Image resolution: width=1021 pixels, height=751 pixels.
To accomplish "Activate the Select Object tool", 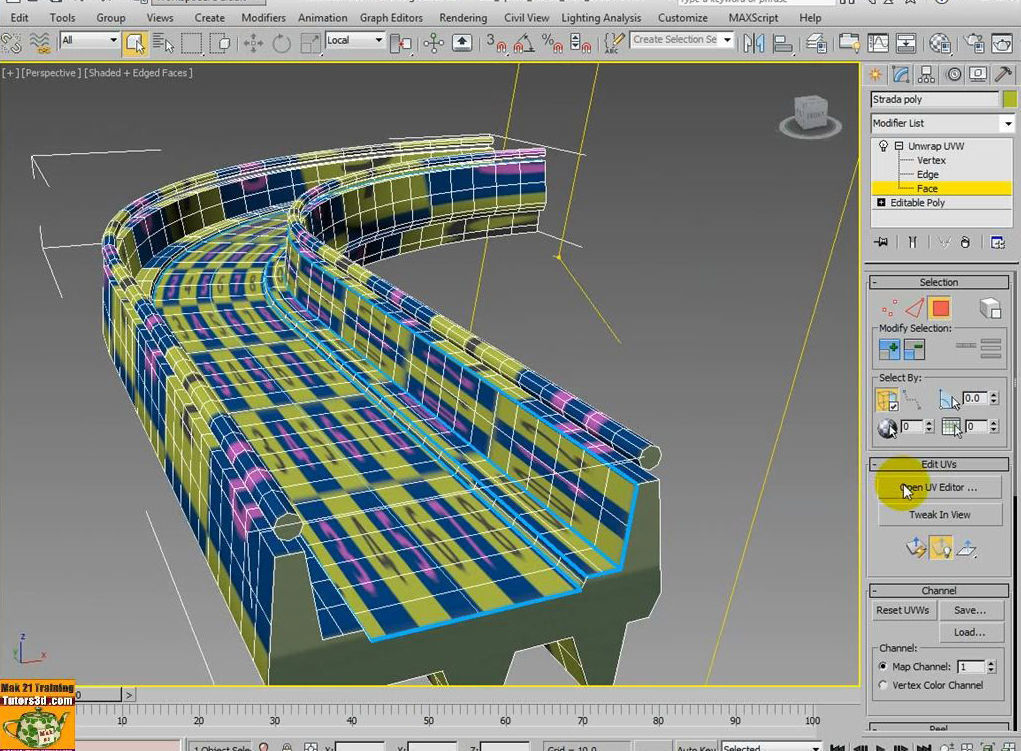I will pyautogui.click(x=135, y=44).
